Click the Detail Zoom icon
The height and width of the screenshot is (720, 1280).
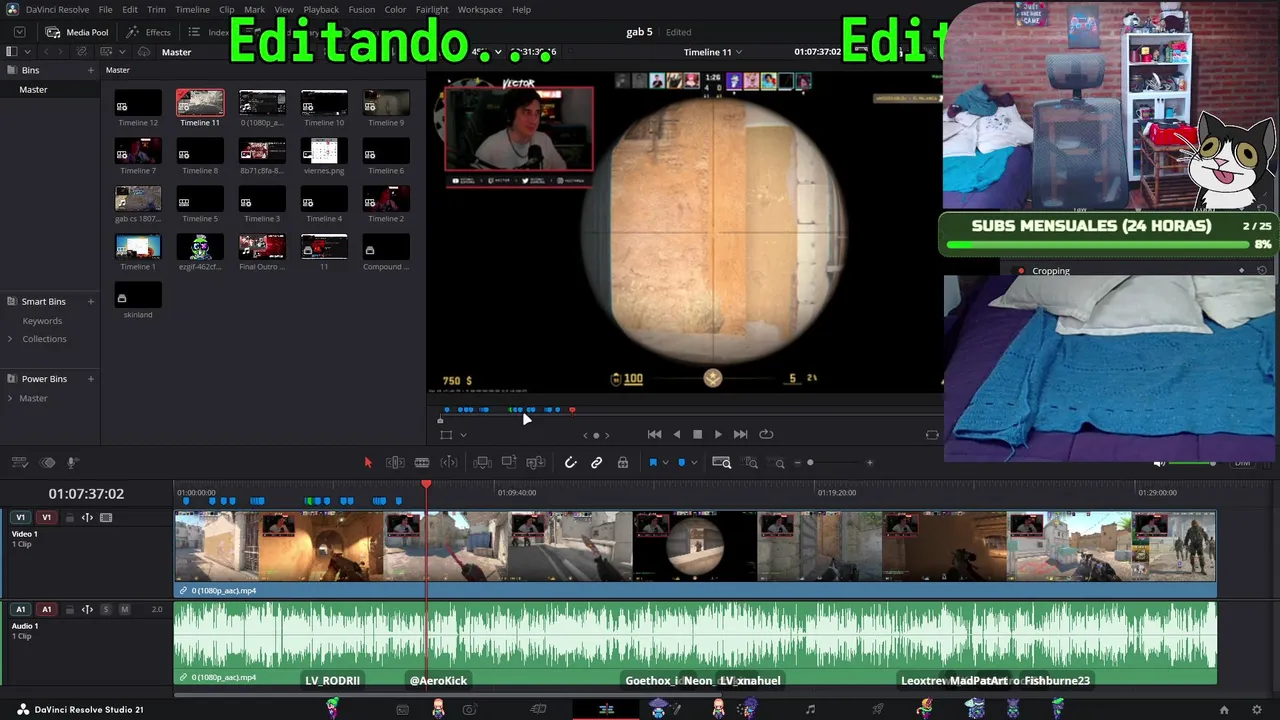751,462
